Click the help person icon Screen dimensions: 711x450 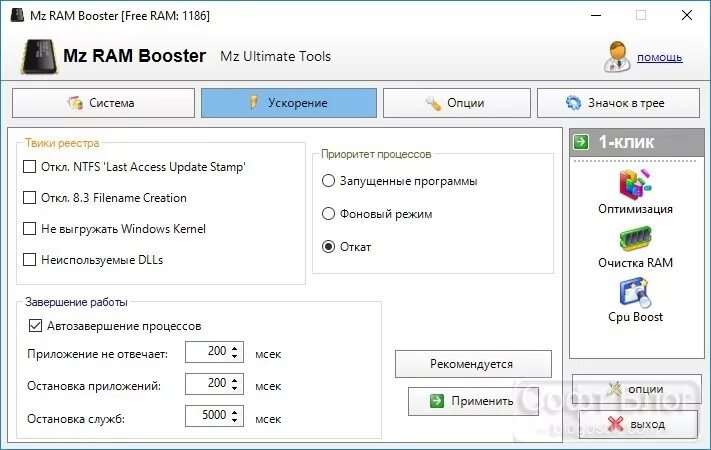coord(617,57)
